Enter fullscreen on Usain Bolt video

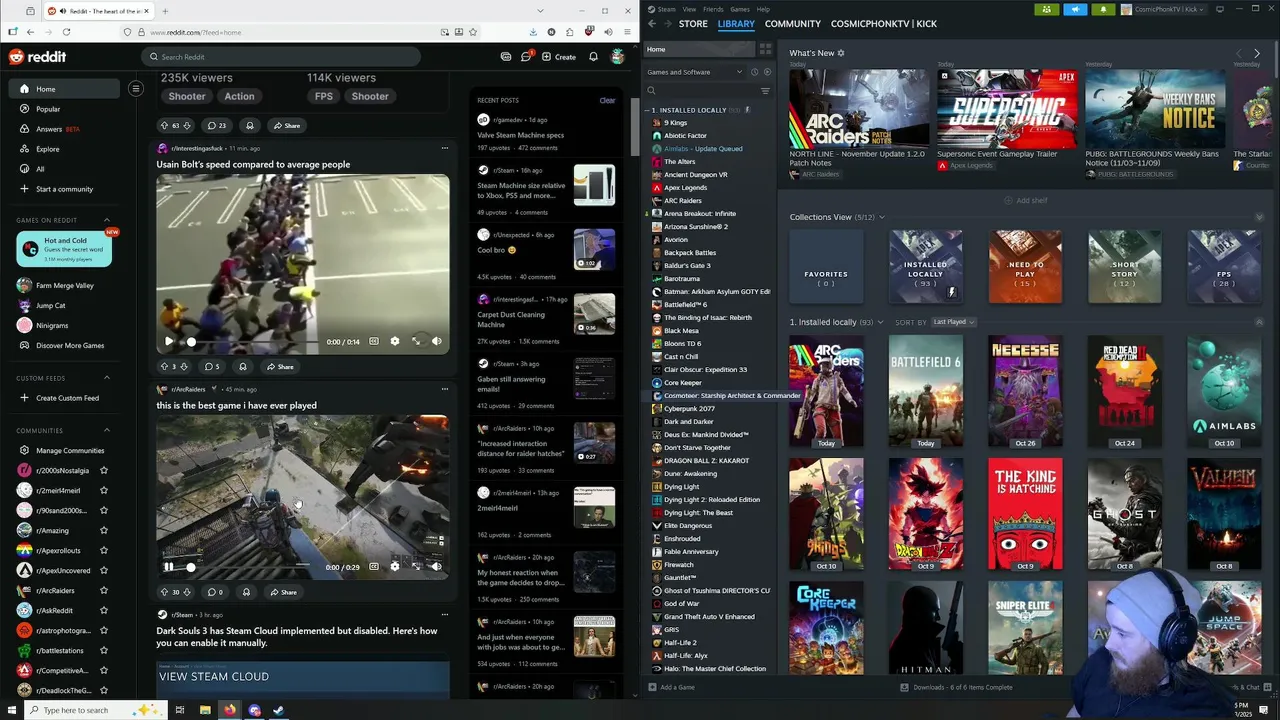[x=417, y=341]
